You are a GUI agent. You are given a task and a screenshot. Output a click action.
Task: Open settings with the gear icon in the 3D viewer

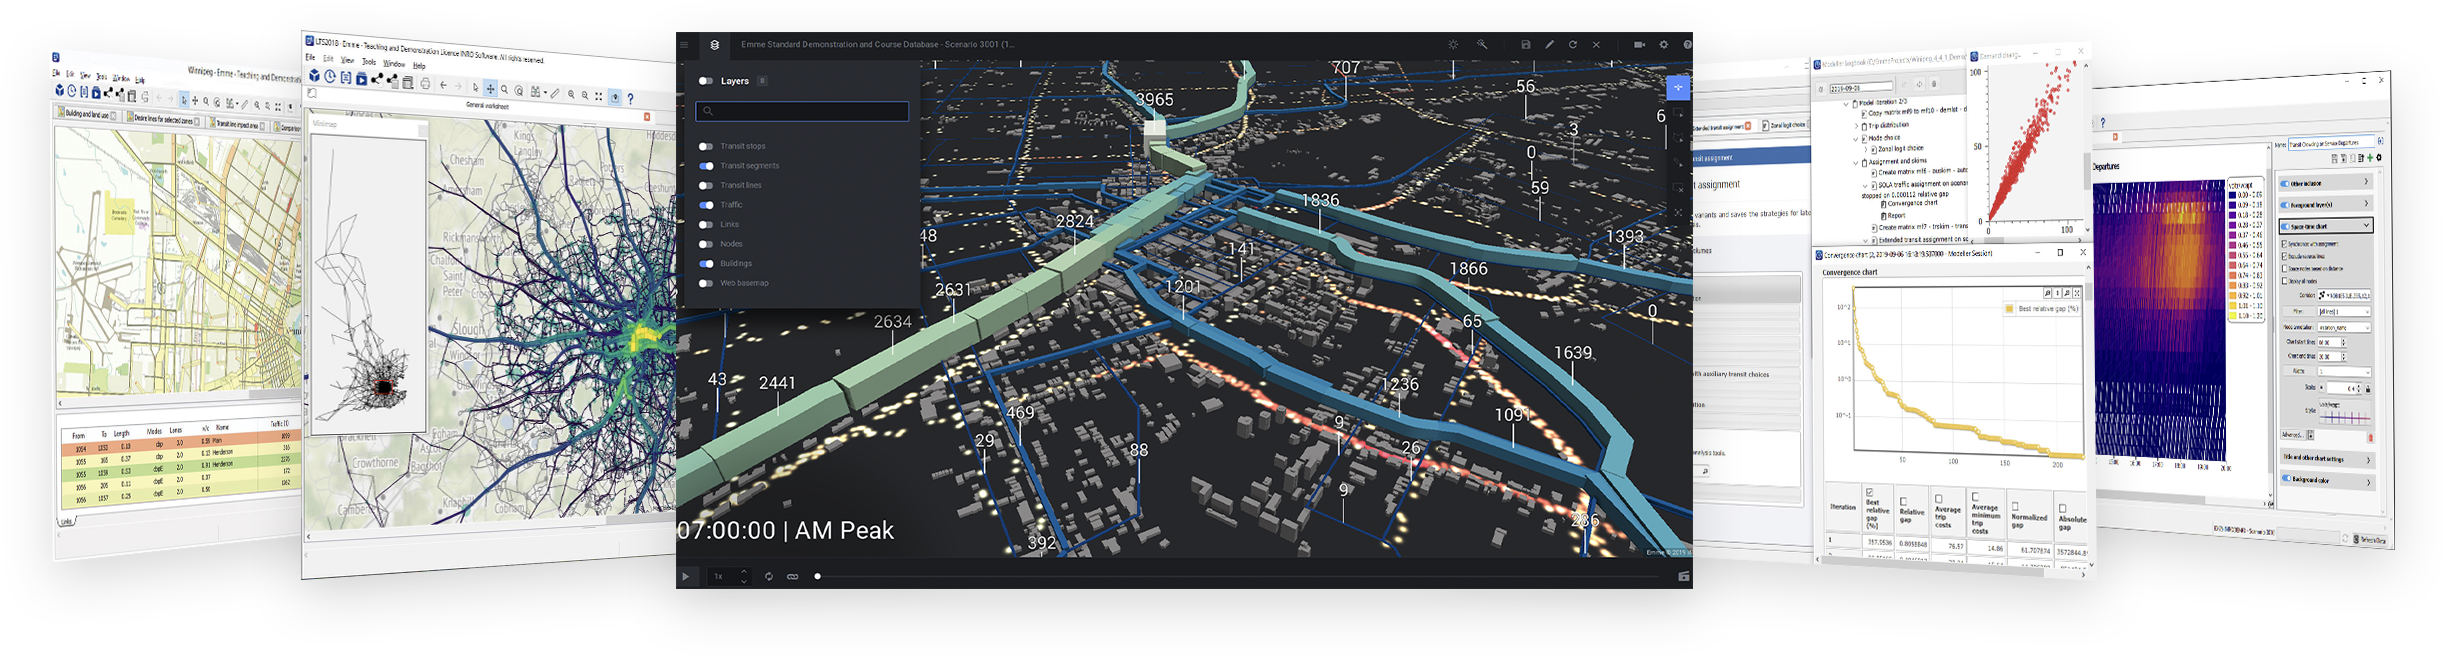coord(1664,45)
